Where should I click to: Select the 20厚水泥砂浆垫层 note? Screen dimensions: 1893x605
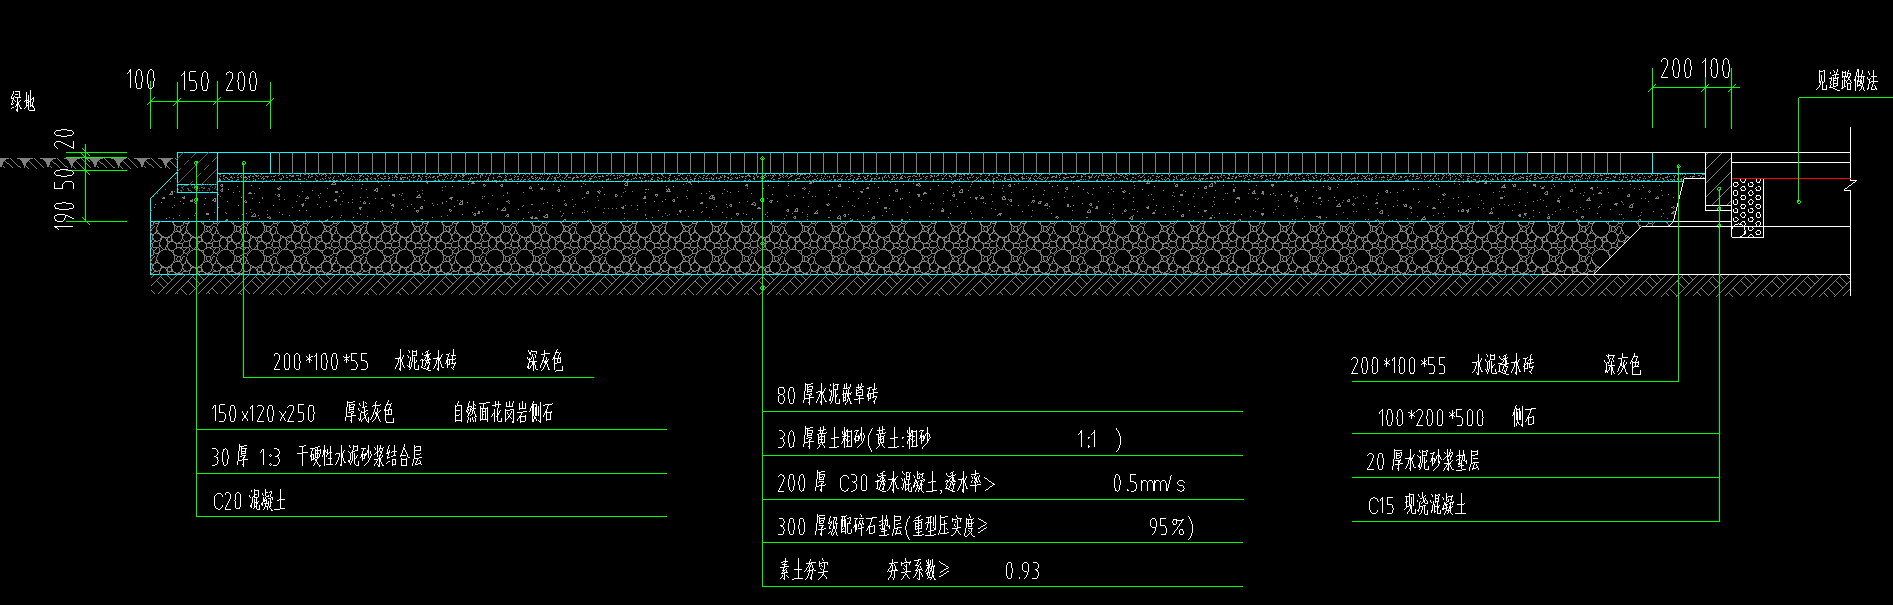pyautogui.click(x=1422, y=461)
